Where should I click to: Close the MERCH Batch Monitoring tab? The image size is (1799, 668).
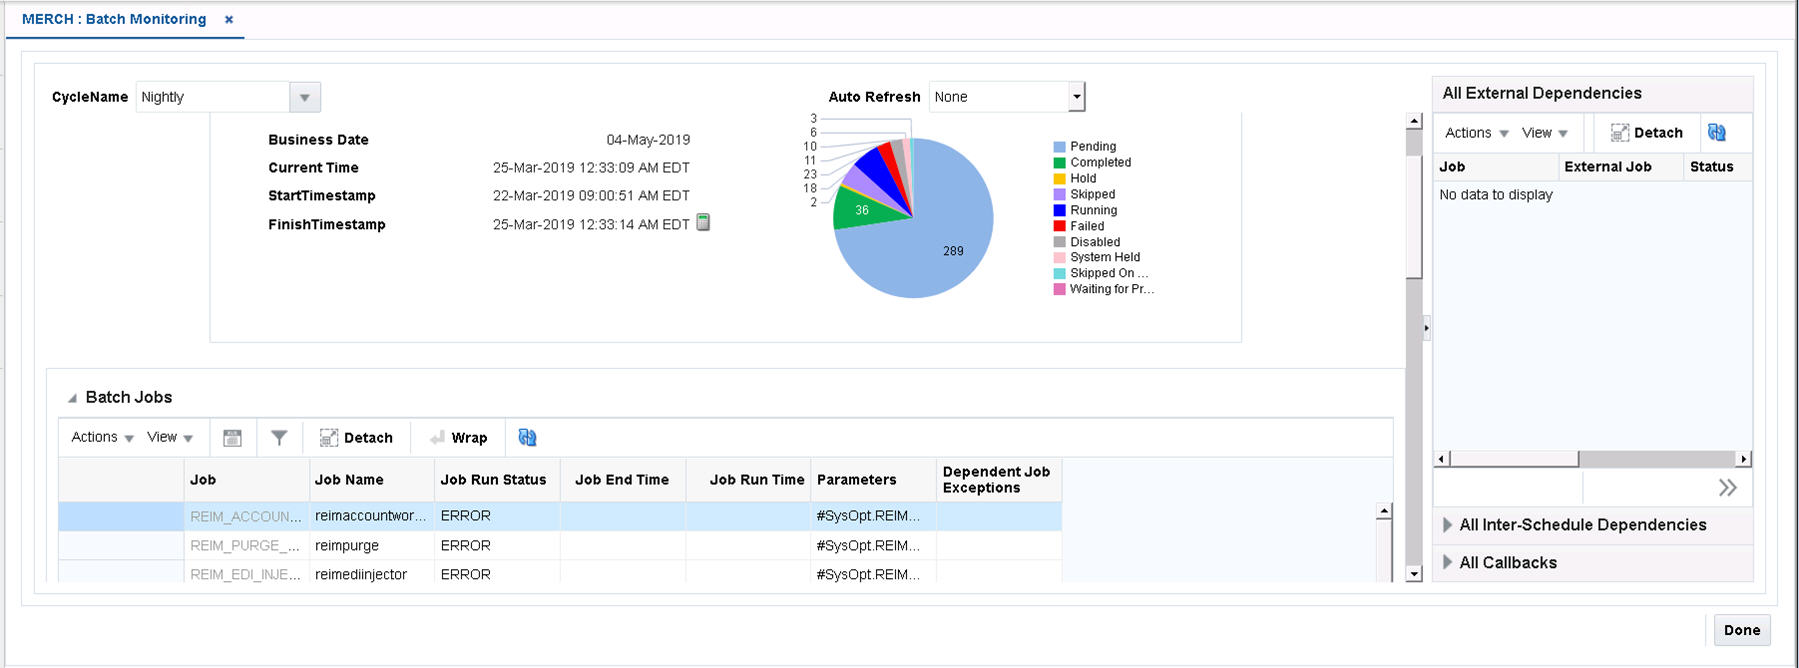click(229, 19)
